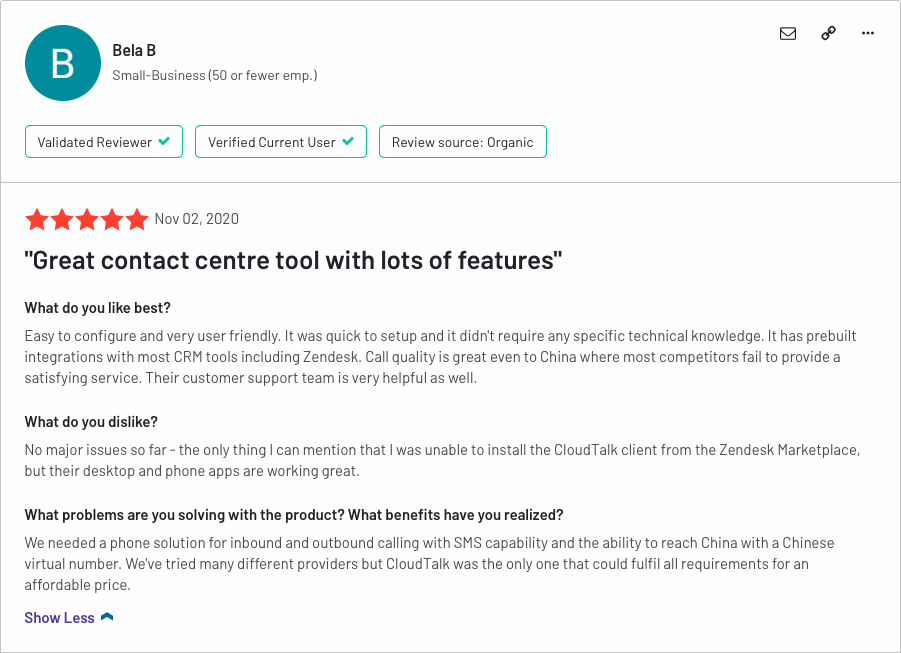Open reviewer name Bela B
901x653 pixels.
tap(134, 51)
